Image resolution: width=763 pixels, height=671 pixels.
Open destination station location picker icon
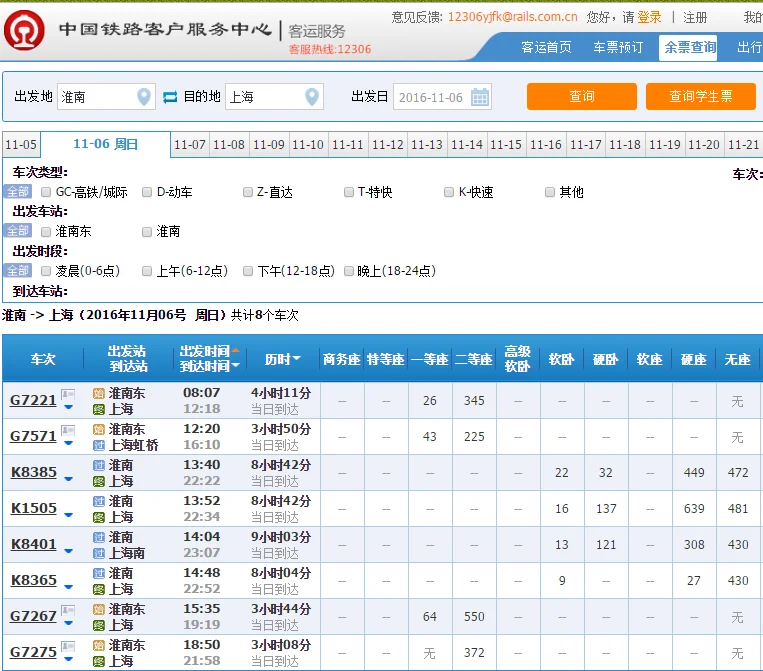312,96
